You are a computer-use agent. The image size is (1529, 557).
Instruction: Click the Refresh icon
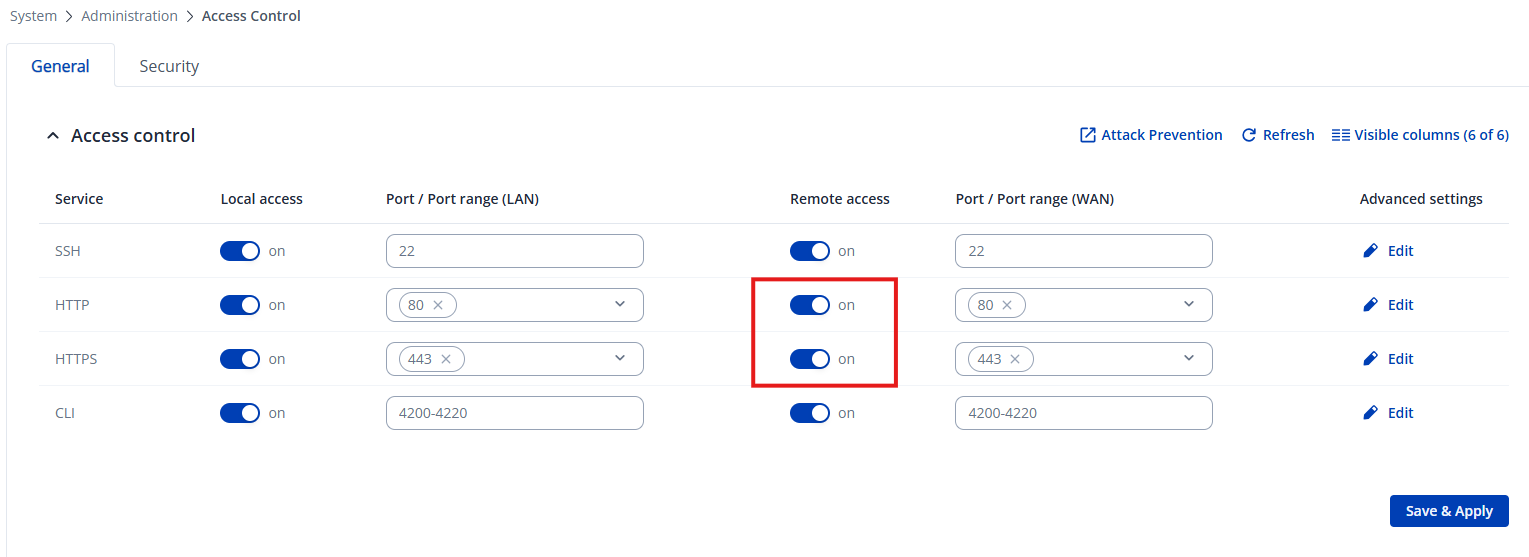click(1248, 135)
